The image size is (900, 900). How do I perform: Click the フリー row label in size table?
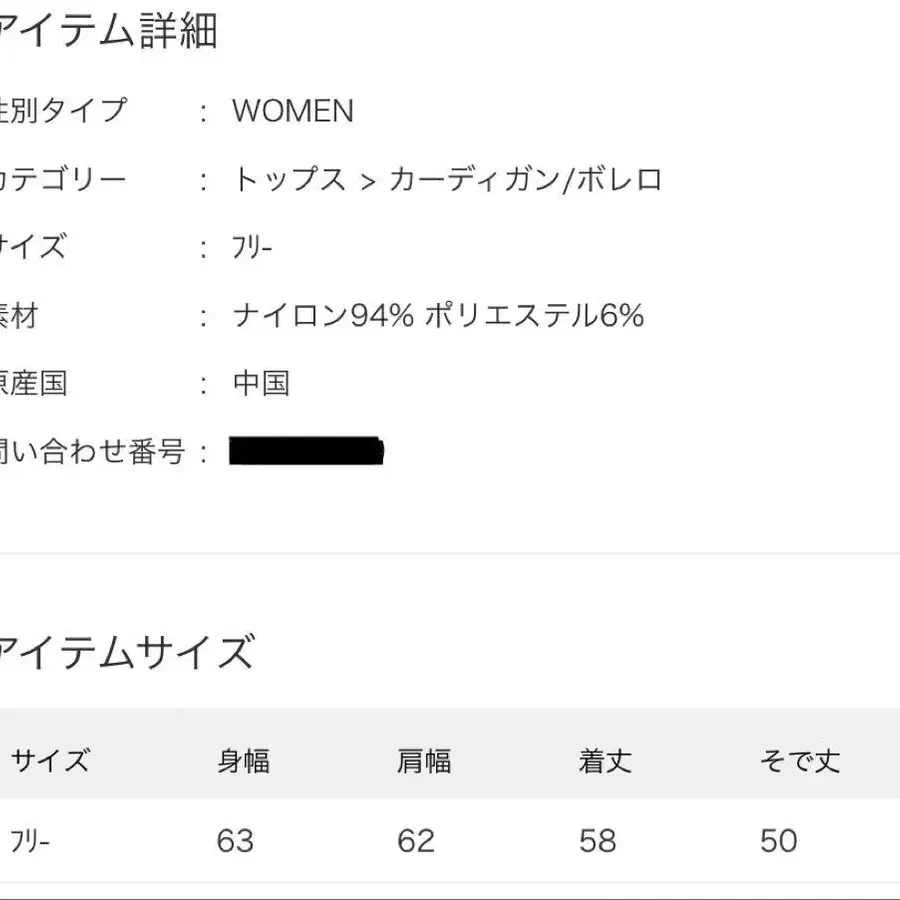tap(30, 841)
